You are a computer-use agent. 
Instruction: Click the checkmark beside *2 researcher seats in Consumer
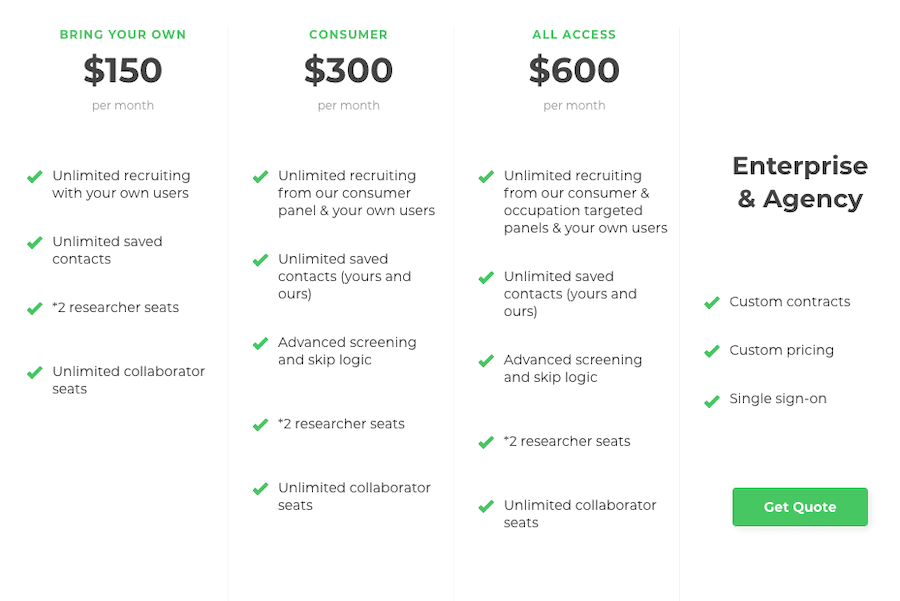pos(260,425)
